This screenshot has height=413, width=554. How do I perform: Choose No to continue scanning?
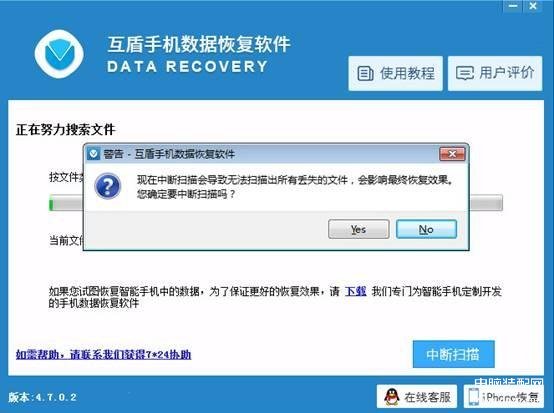426,229
